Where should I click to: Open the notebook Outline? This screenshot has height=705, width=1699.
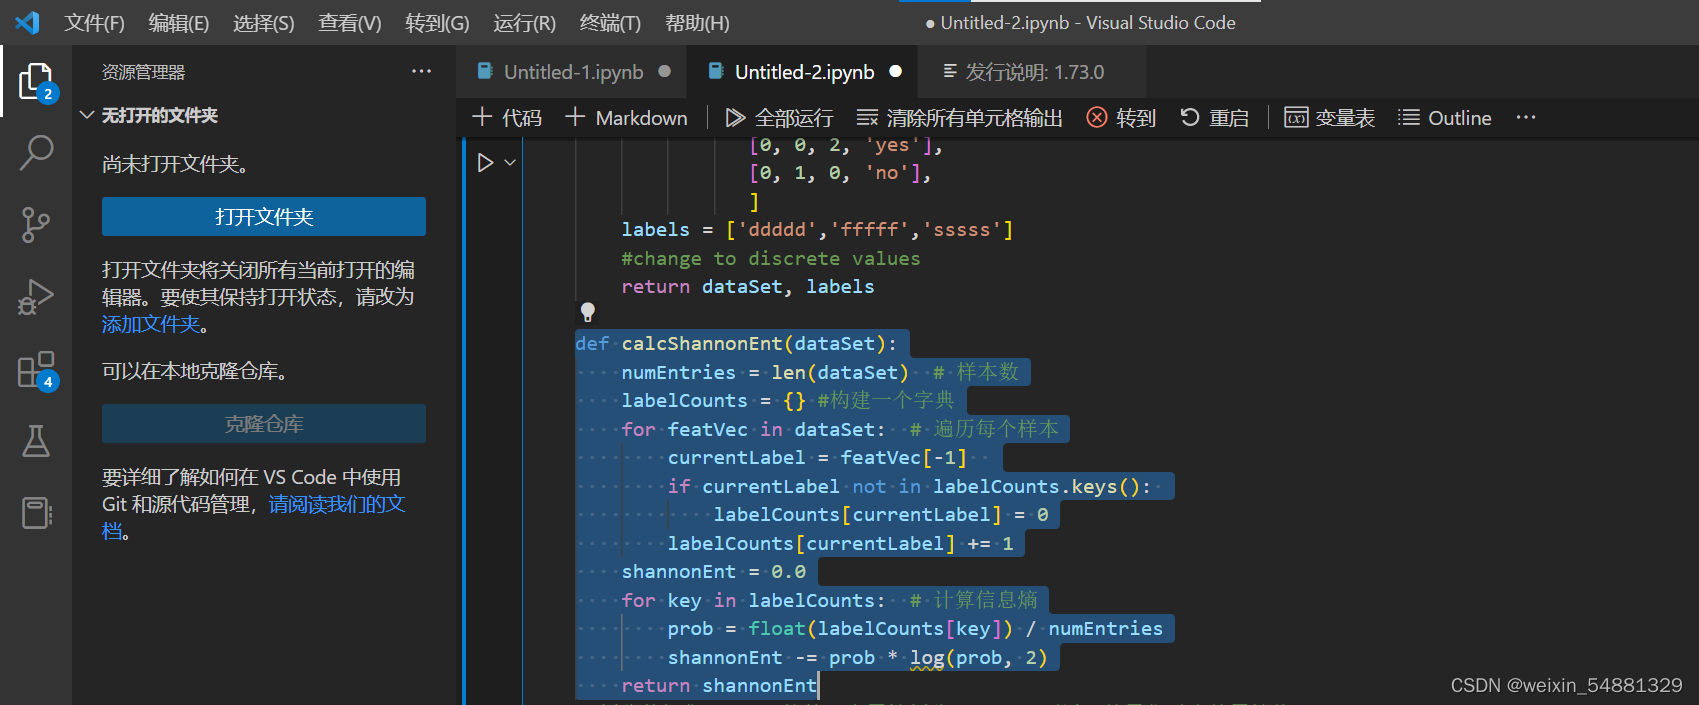pos(1444,118)
